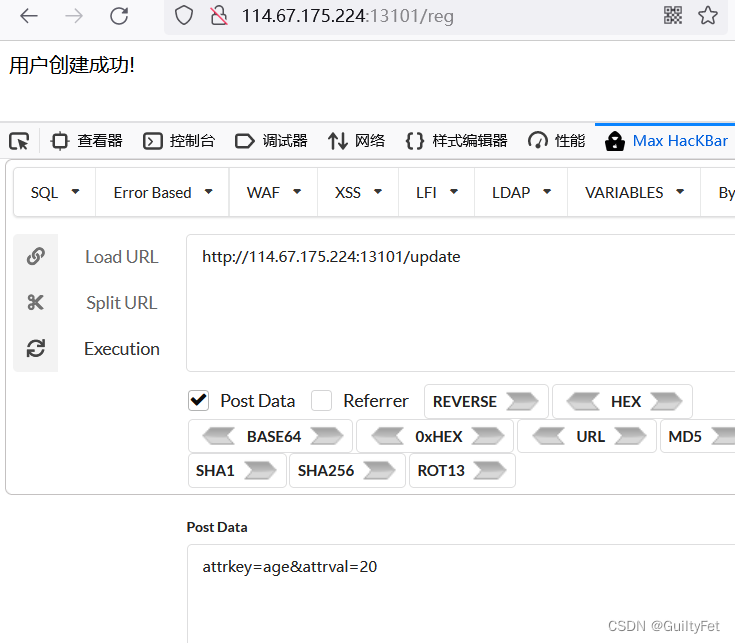Click the Execution button label
Viewport: 735px width, 643px height.
(122, 349)
